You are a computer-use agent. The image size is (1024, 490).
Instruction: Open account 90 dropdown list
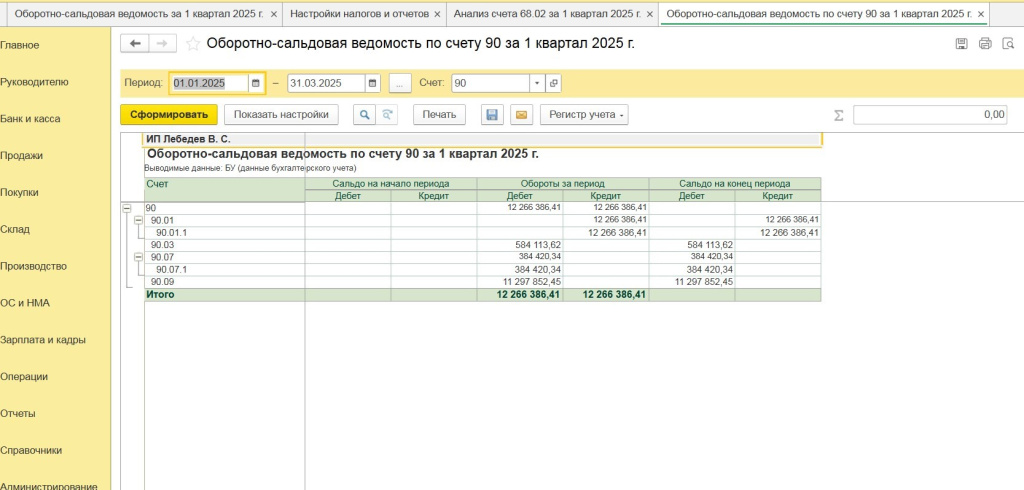[537, 83]
